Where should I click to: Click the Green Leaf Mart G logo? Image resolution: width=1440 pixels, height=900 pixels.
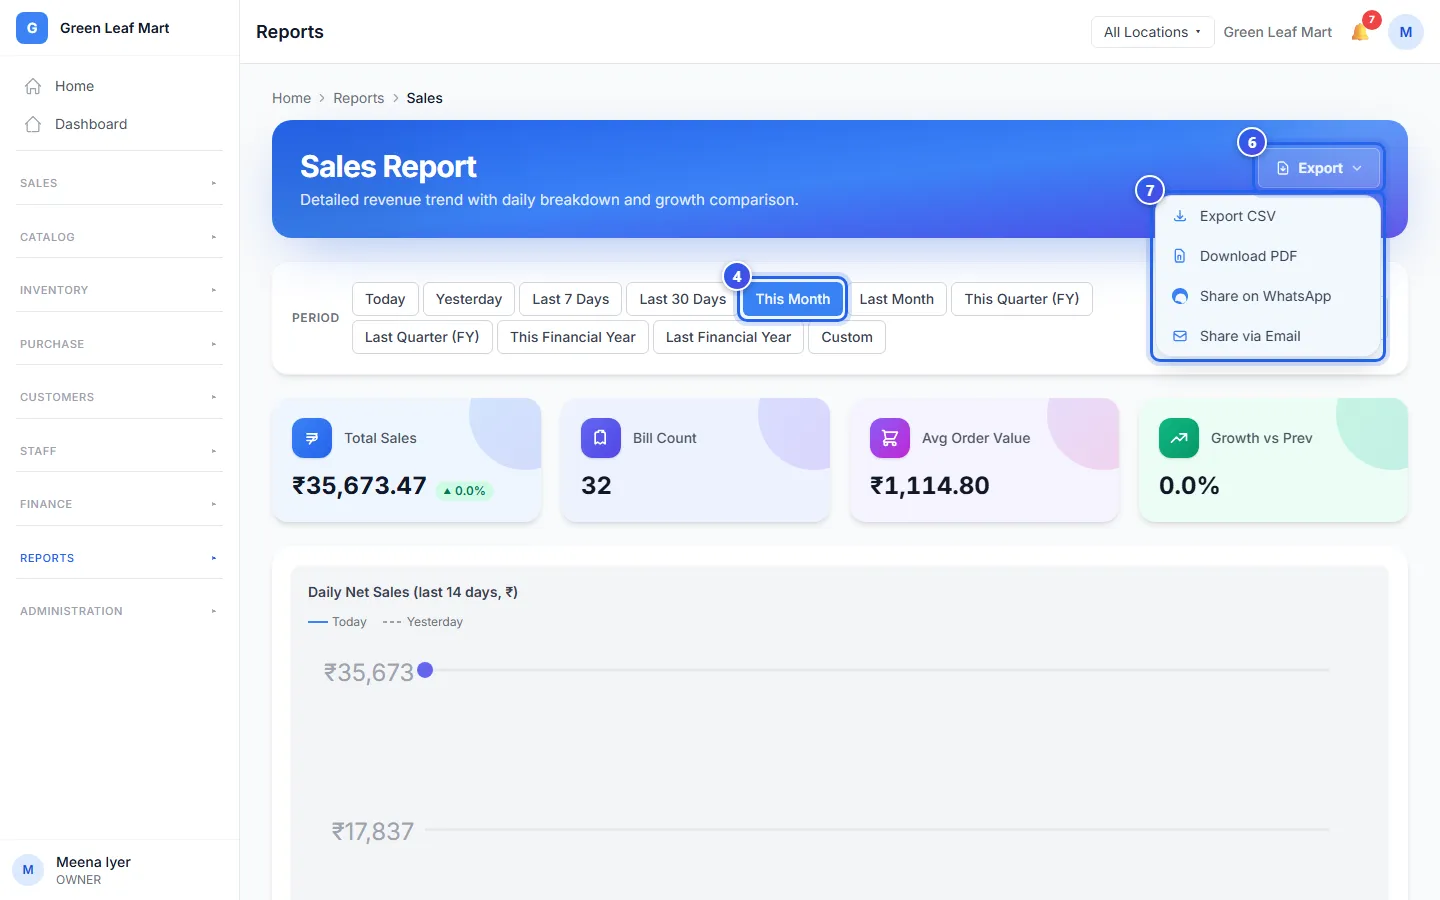[x=32, y=28]
